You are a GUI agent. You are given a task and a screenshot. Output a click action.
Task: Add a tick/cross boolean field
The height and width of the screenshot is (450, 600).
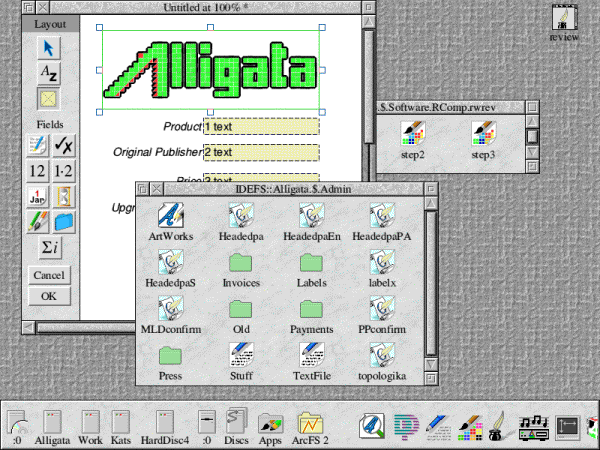[63, 146]
